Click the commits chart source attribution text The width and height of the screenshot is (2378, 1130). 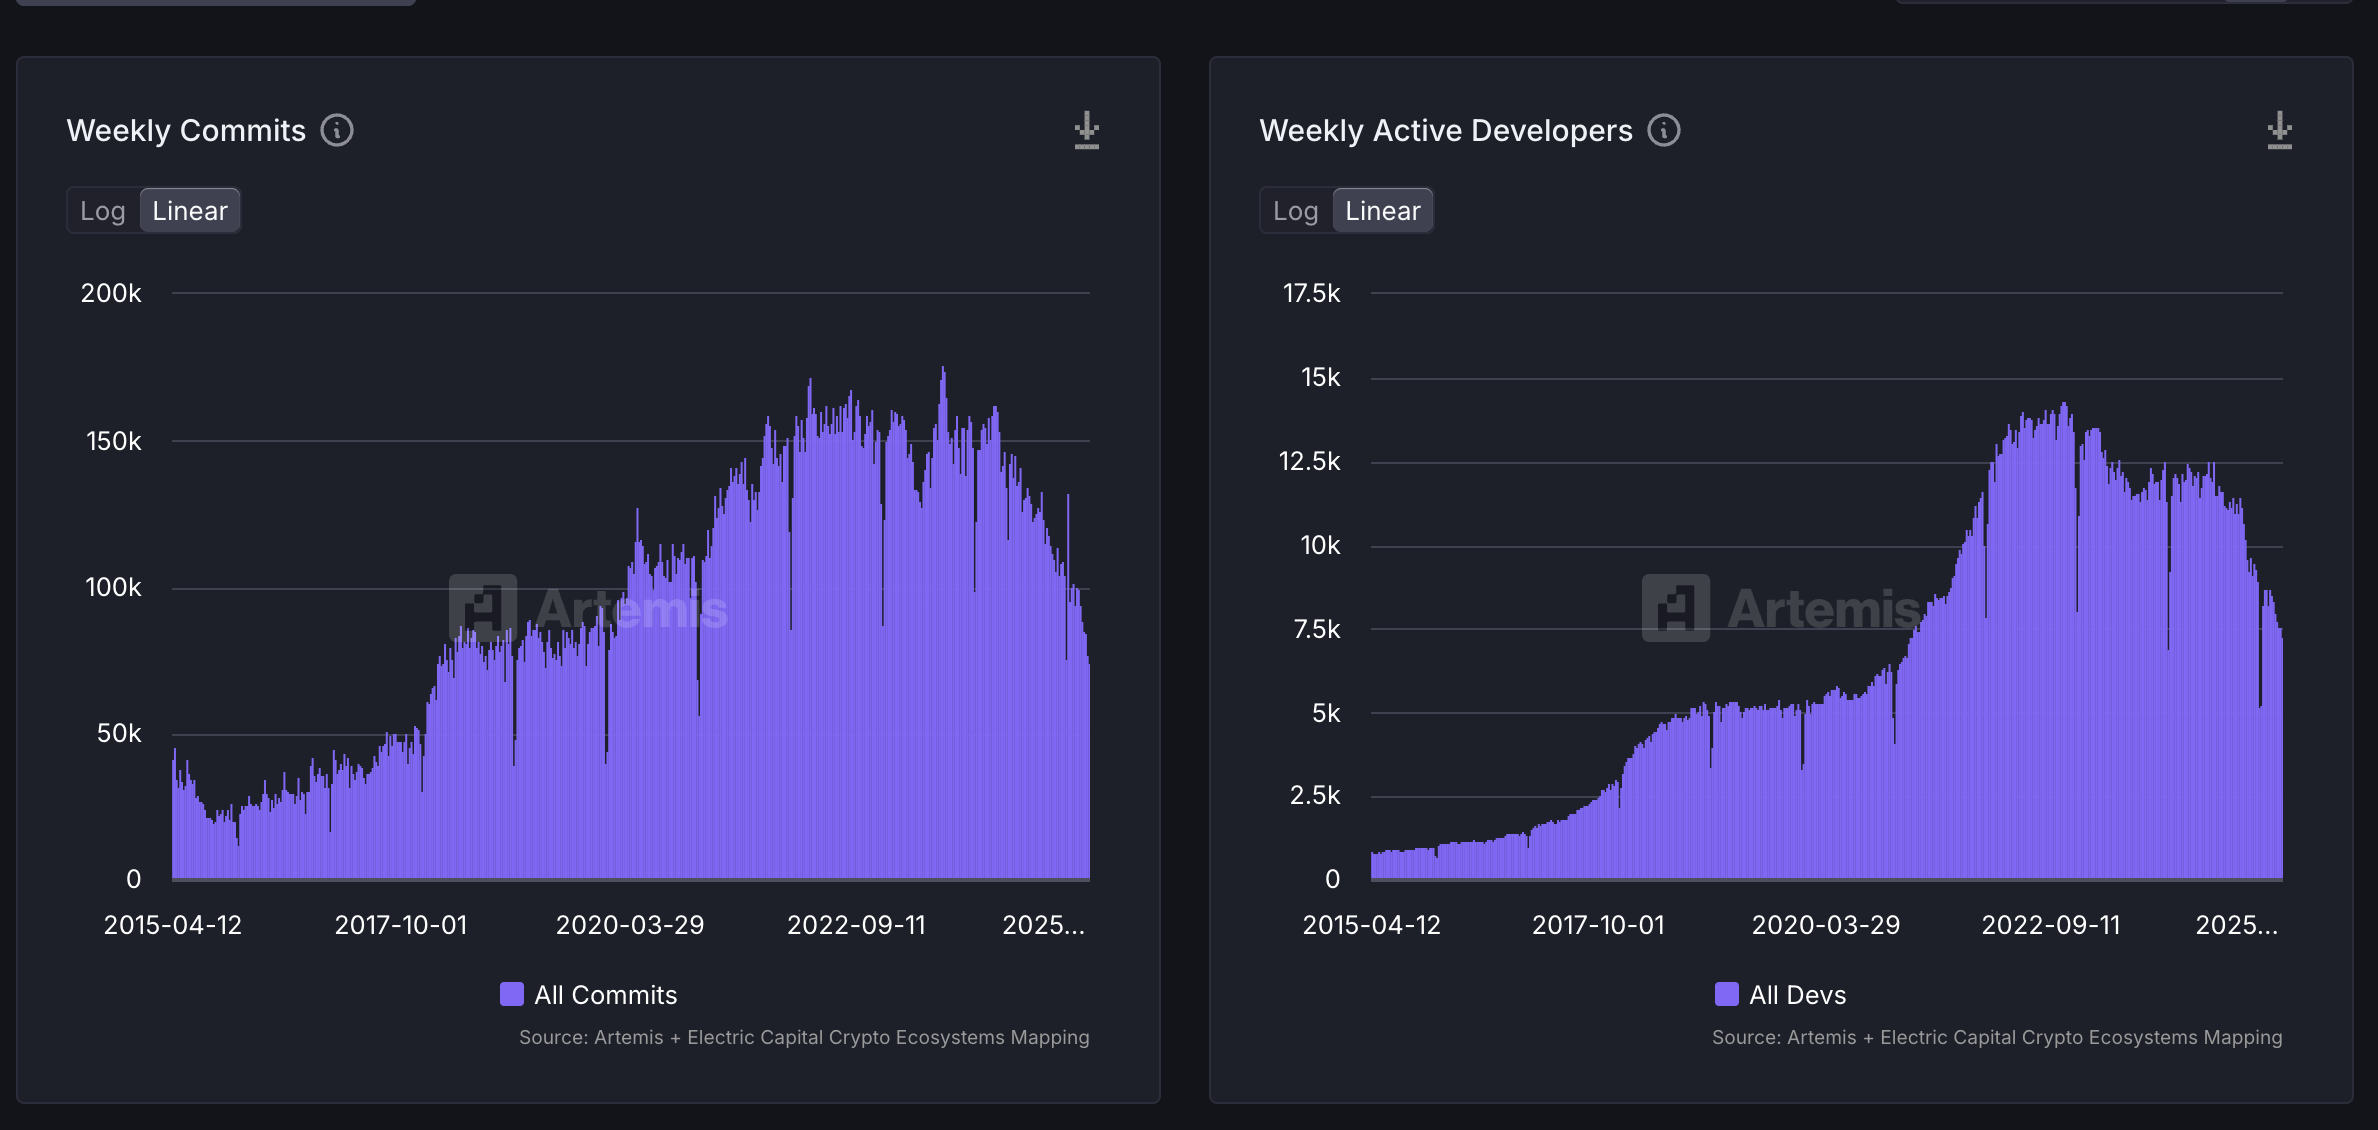tap(804, 1037)
